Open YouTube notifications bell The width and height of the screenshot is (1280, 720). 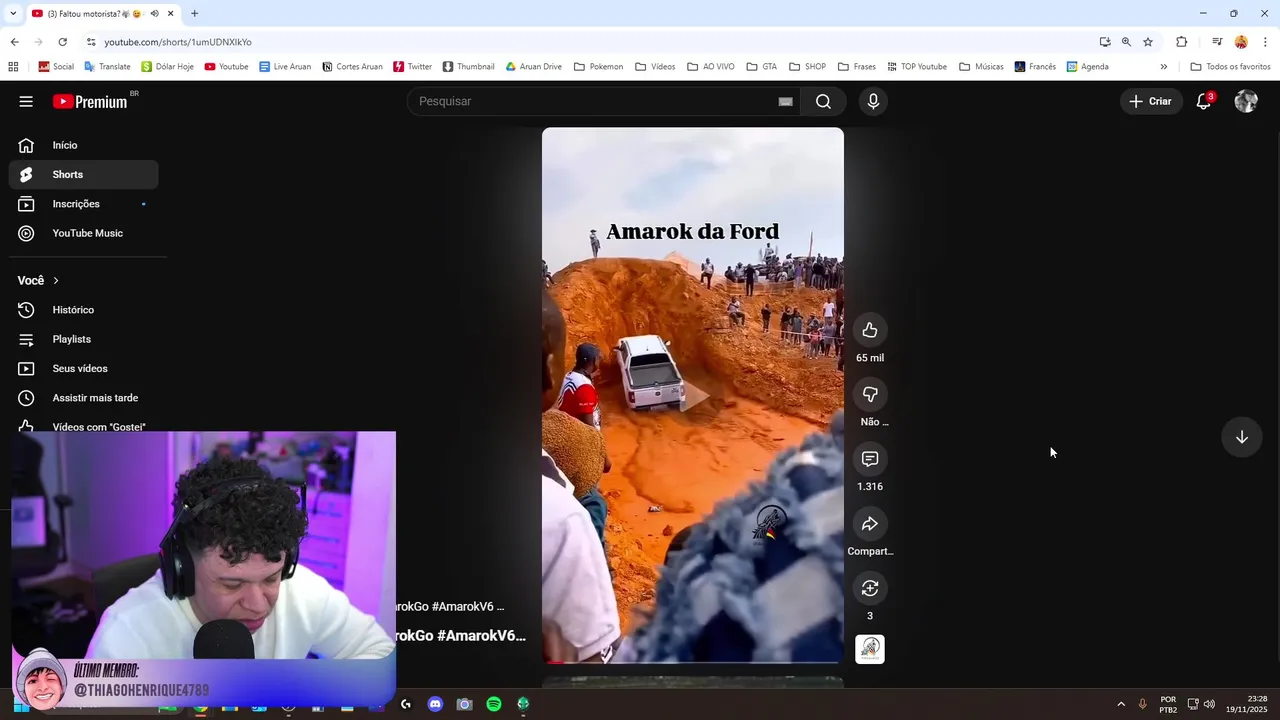[1204, 101]
